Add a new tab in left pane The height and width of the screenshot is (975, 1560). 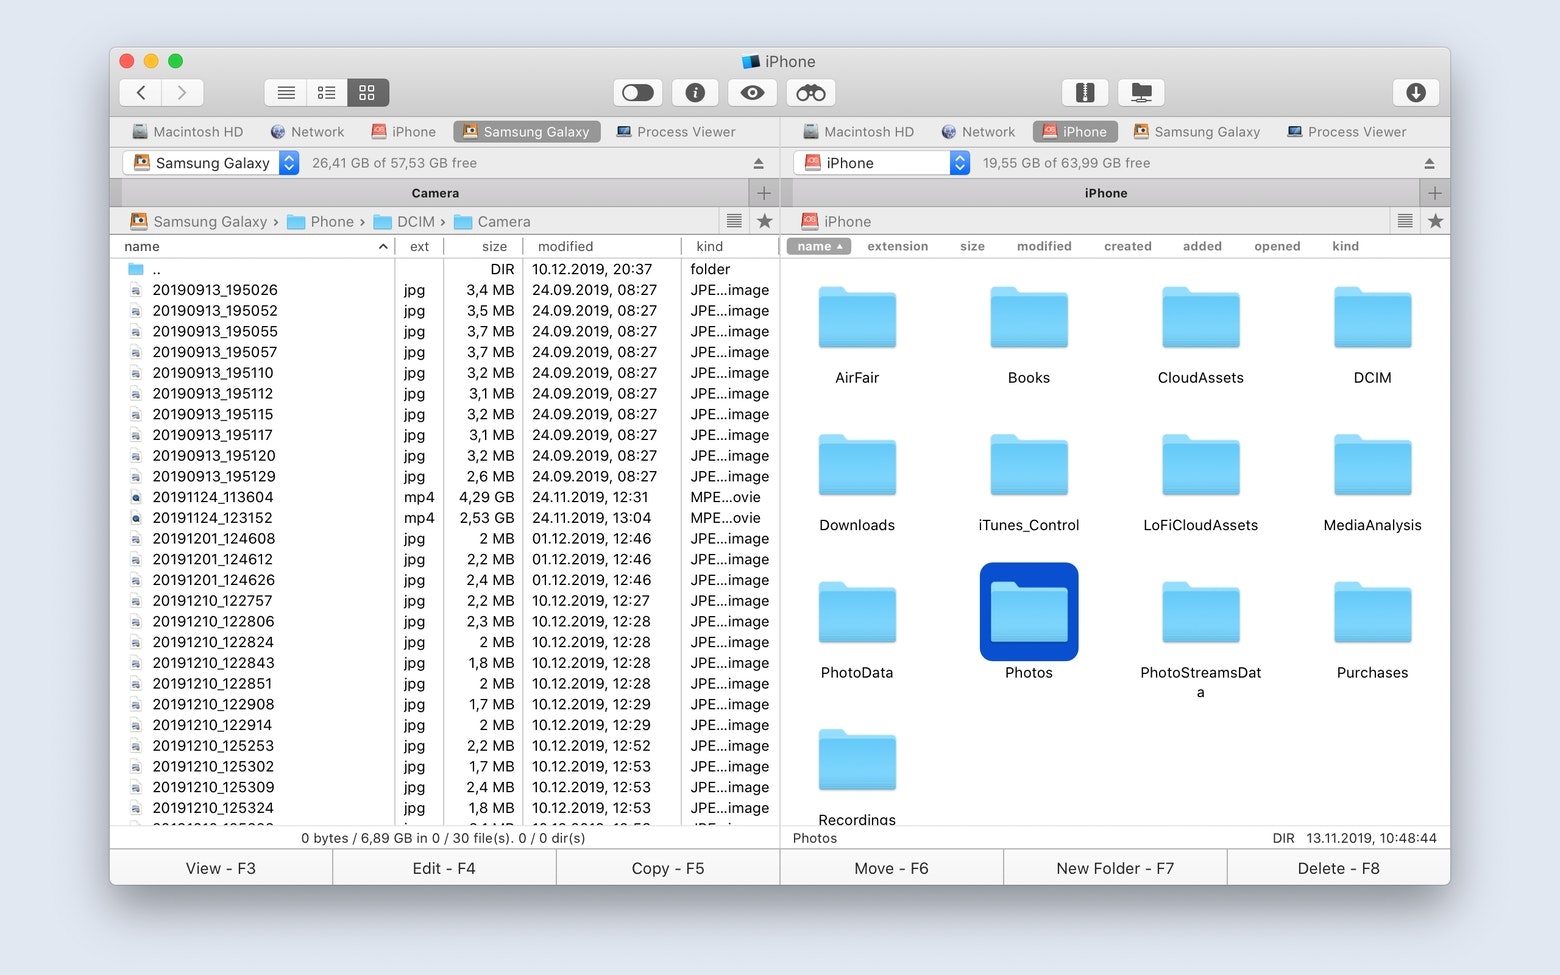(x=764, y=193)
